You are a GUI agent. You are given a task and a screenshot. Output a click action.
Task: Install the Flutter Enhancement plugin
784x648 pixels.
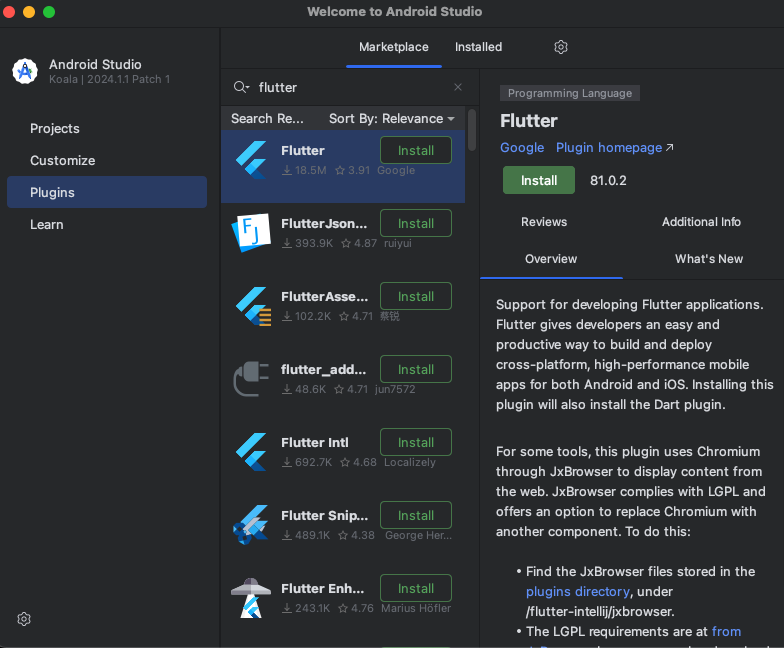(x=416, y=588)
